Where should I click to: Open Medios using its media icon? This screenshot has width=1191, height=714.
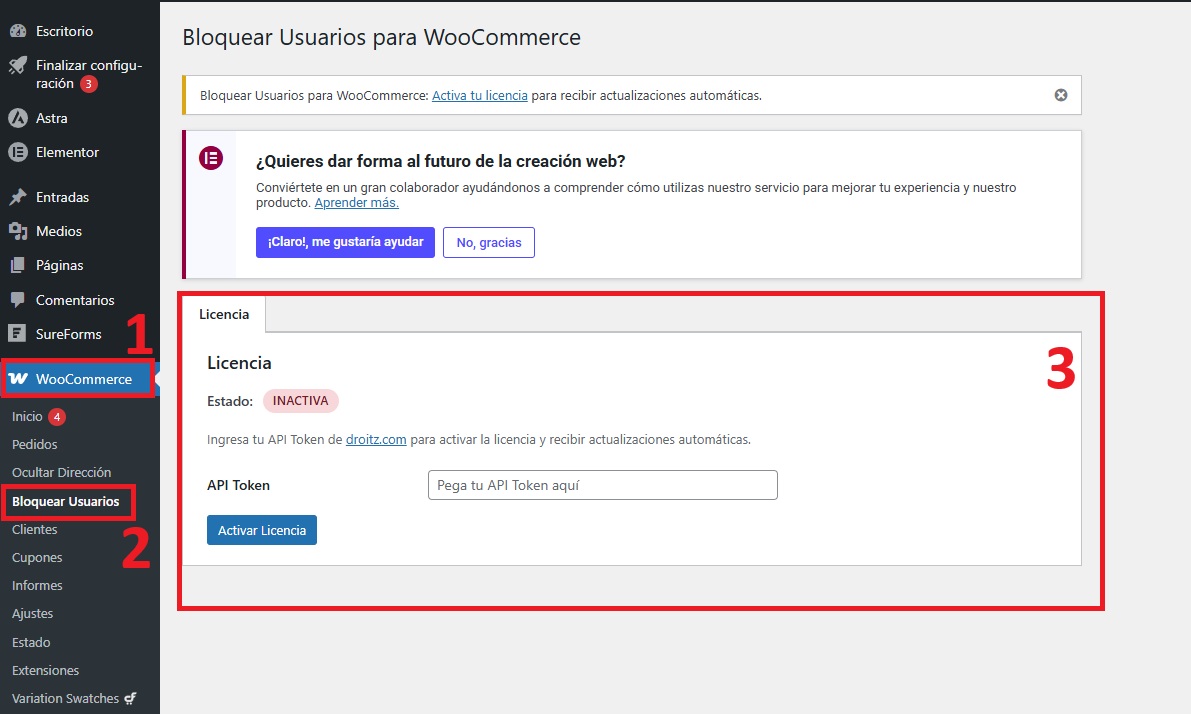point(17,231)
